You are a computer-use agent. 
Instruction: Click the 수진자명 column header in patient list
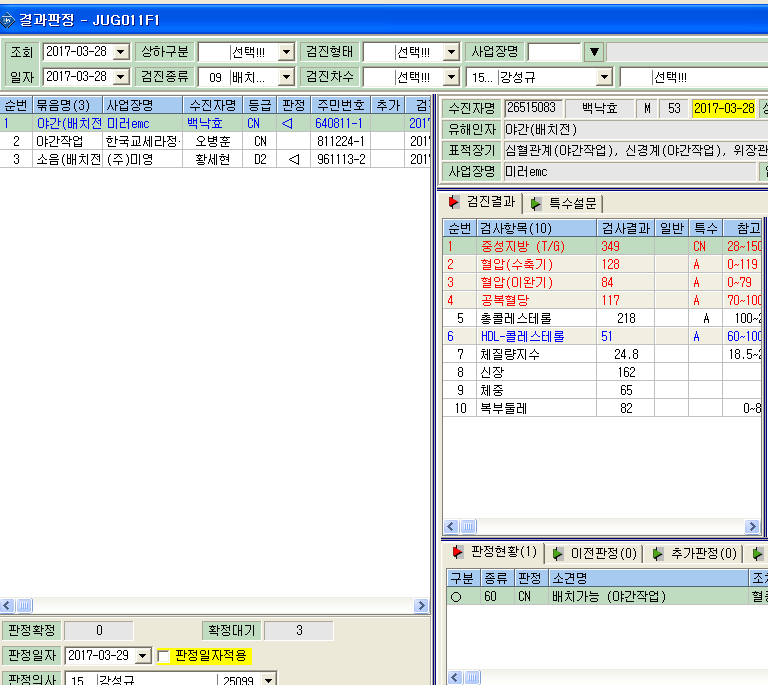tap(213, 105)
